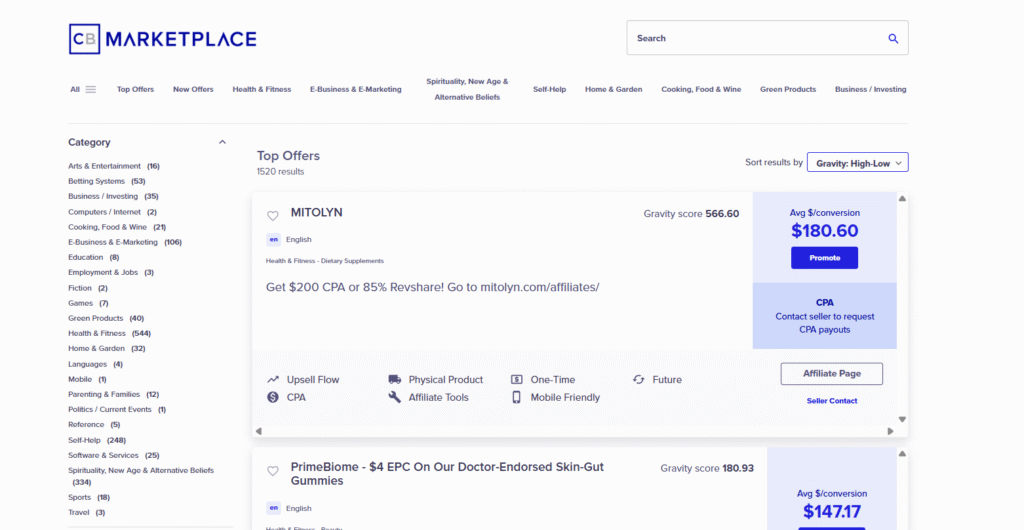1024x530 pixels.
Task: Filter by Reference category
Action: click(x=94, y=424)
